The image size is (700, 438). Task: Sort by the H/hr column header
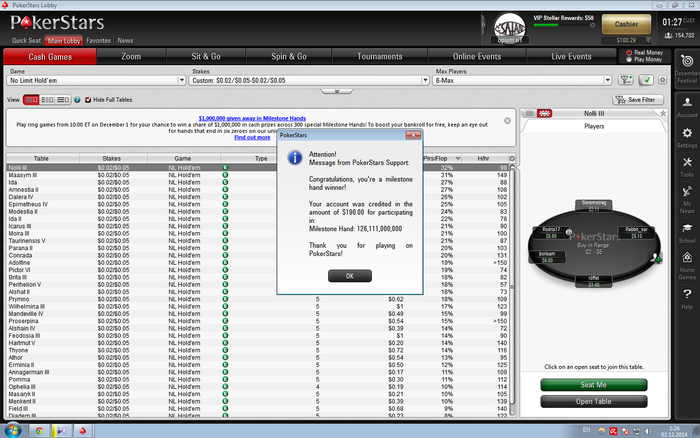[x=483, y=159]
